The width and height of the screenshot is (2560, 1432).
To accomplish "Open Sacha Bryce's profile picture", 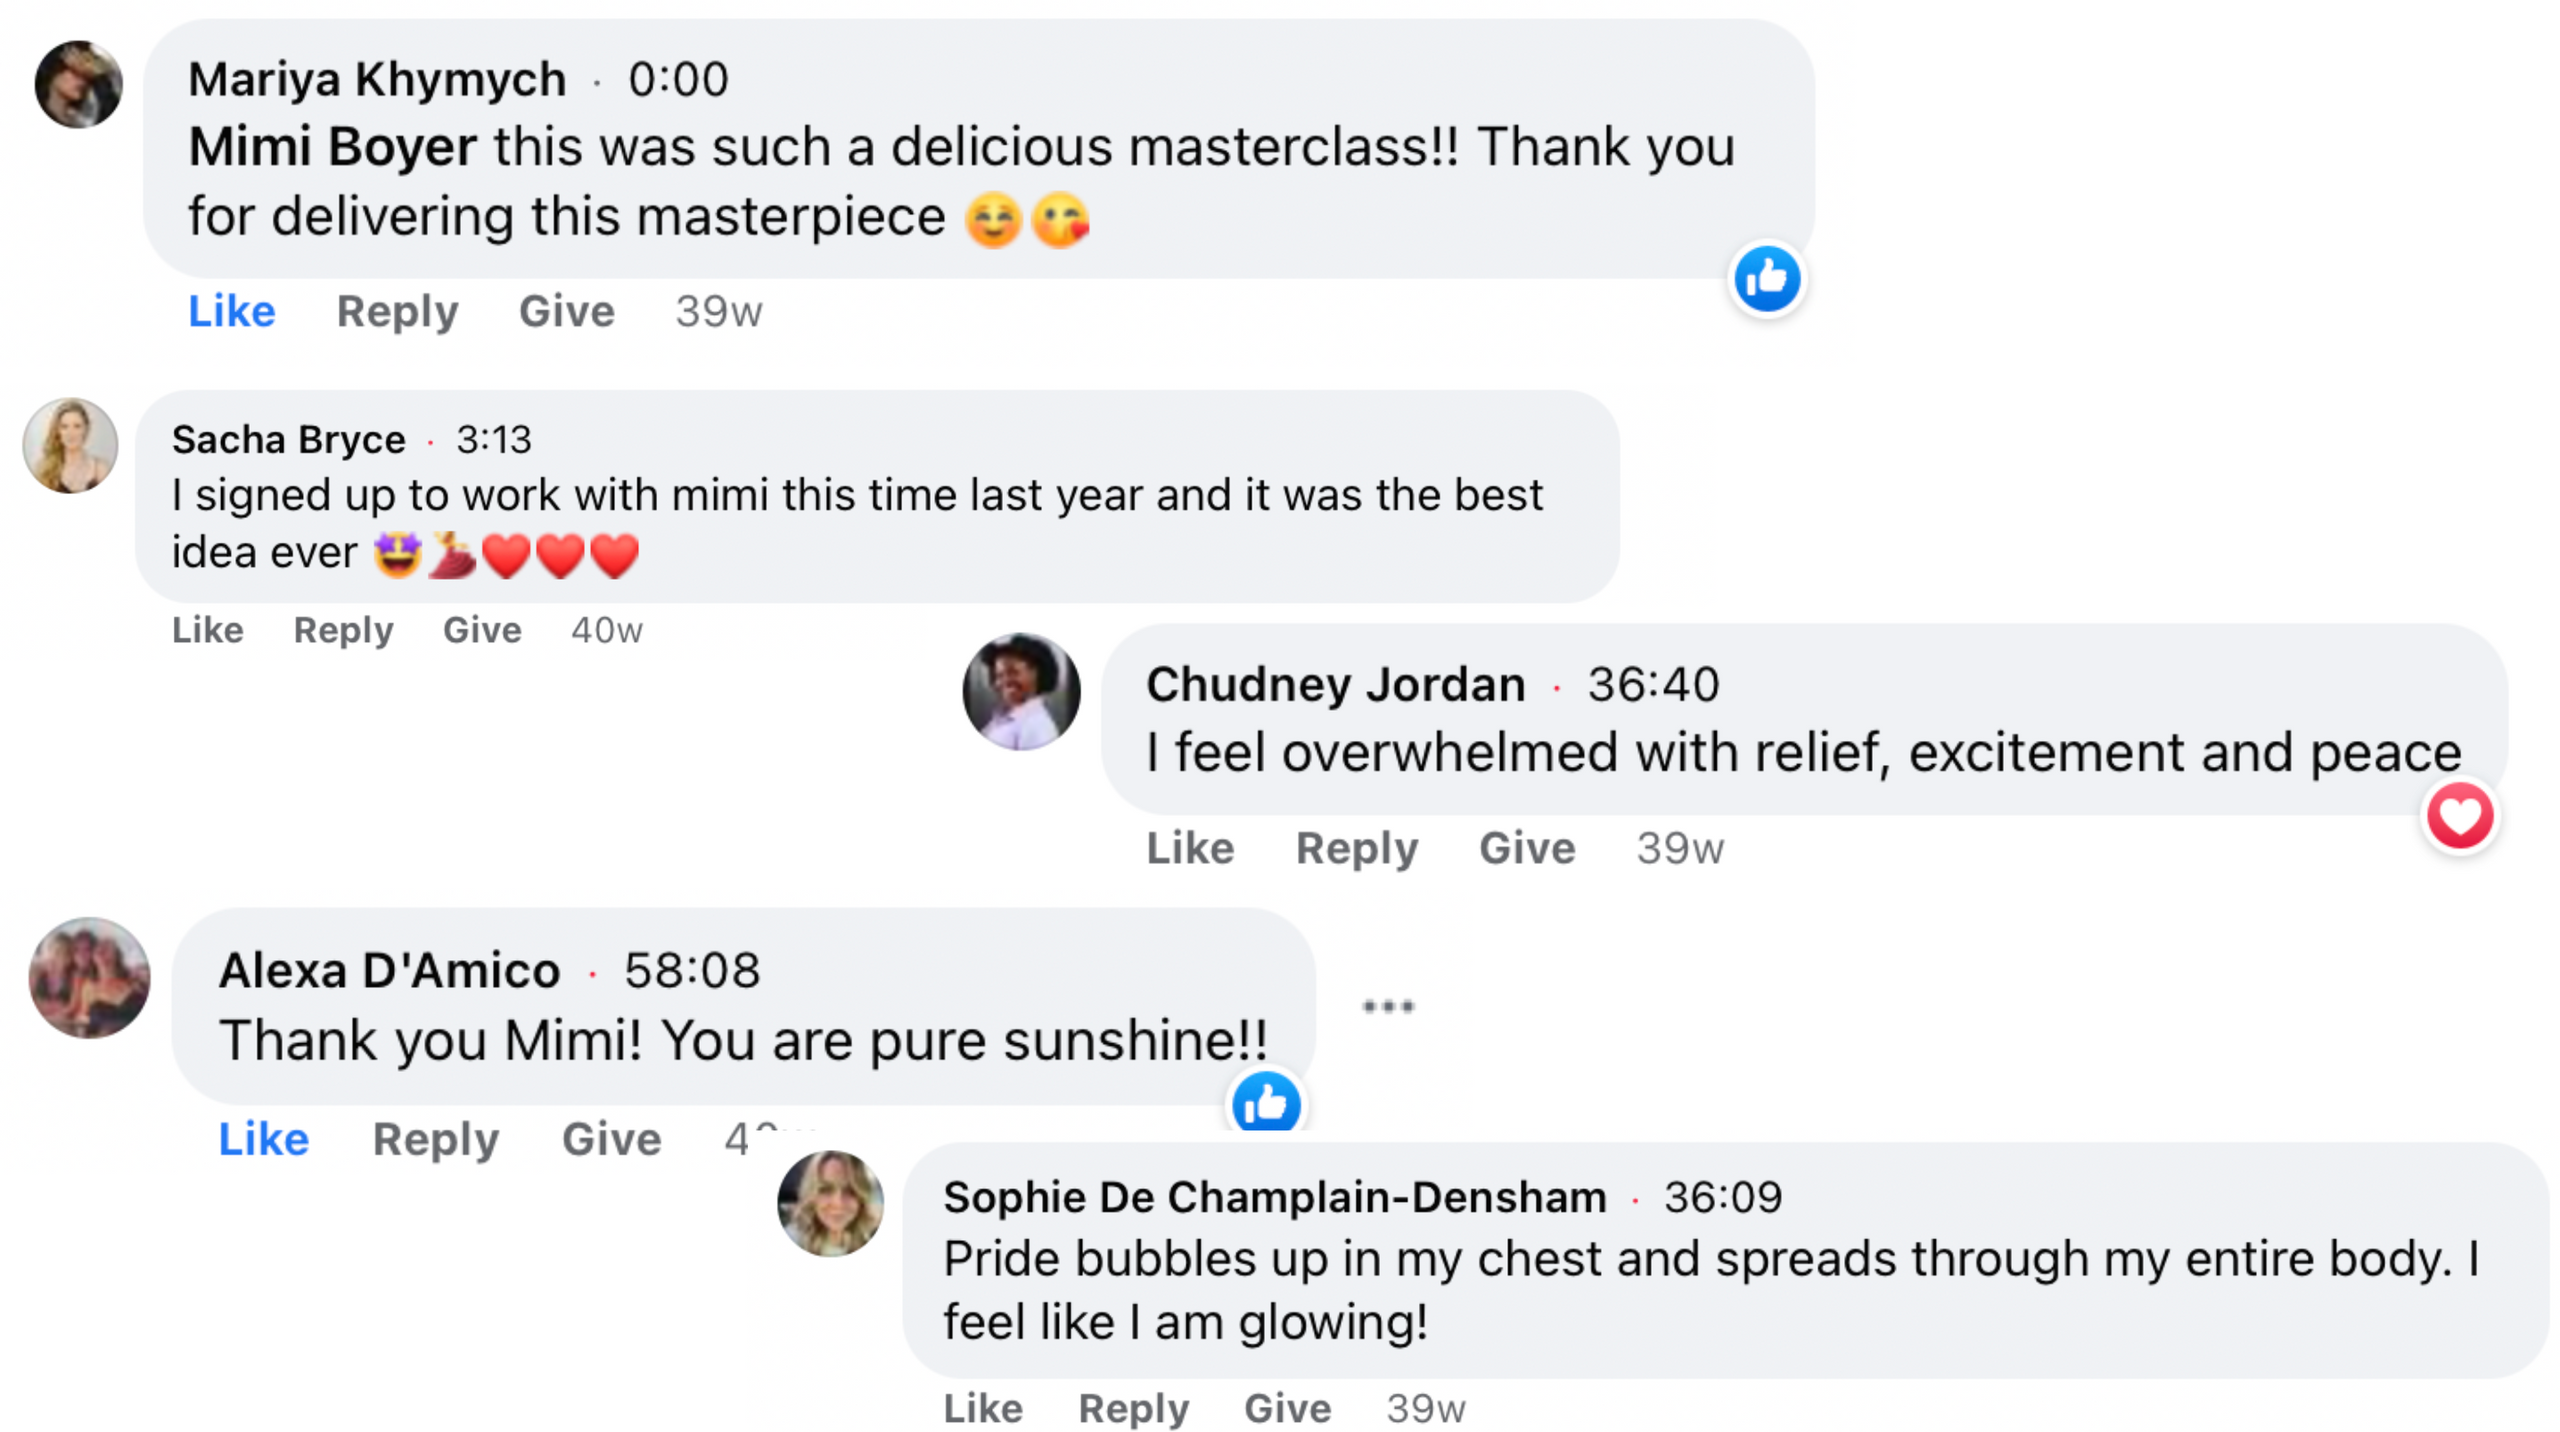I will pos(70,445).
